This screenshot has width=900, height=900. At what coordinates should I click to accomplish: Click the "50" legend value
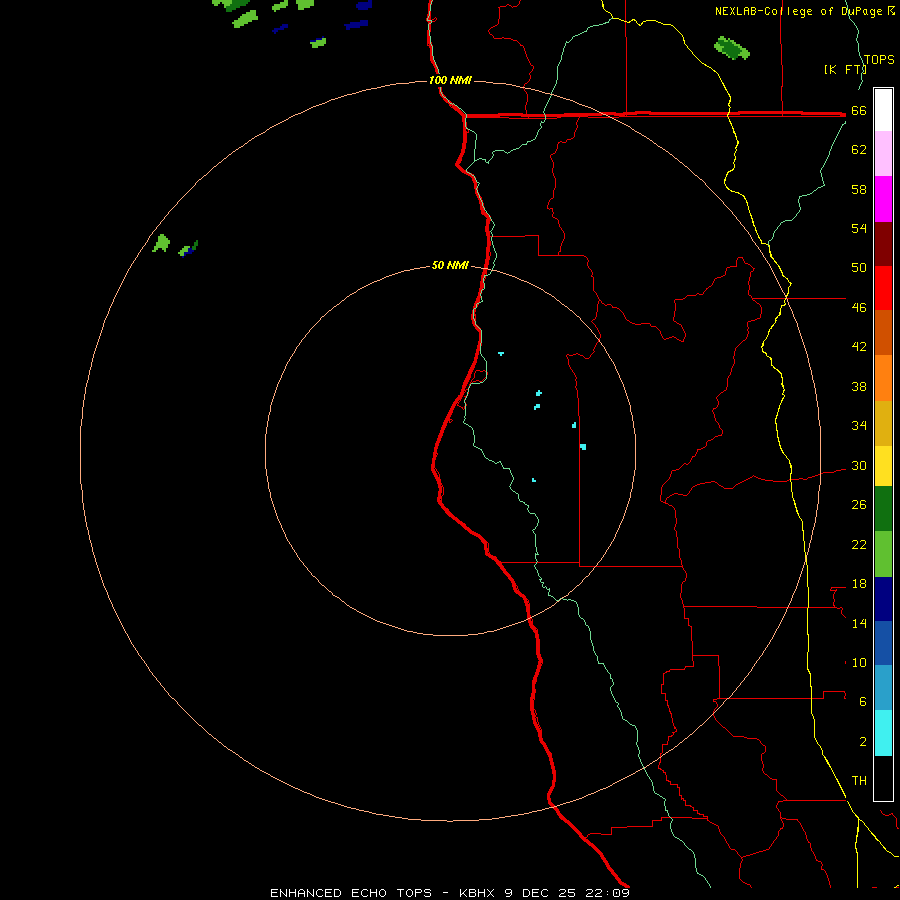click(x=859, y=268)
